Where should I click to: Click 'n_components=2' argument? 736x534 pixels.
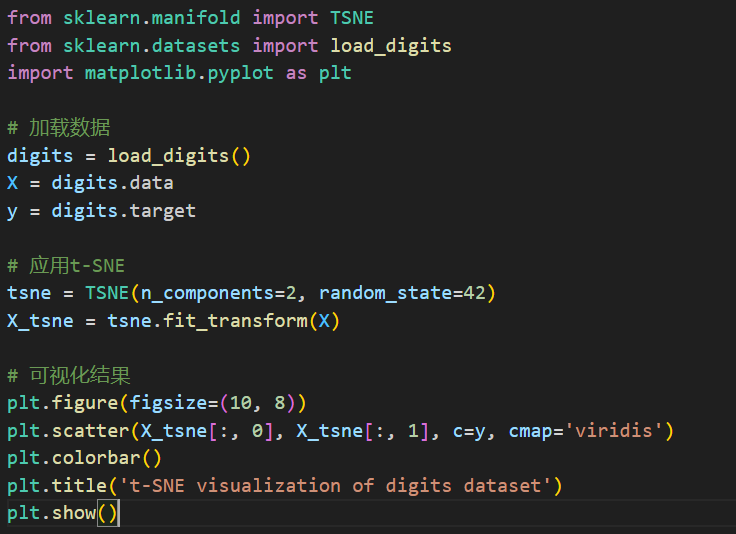[x=218, y=293]
